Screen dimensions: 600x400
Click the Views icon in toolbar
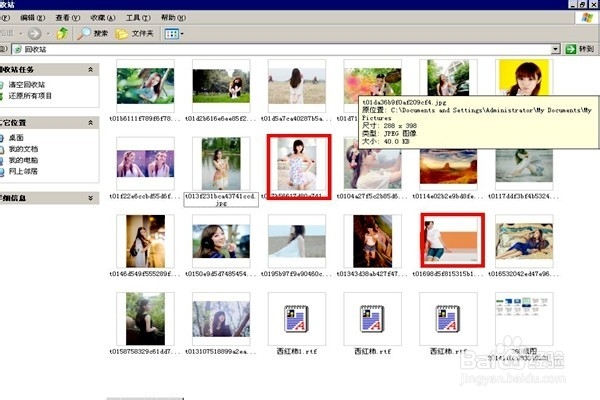pos(171,34)
